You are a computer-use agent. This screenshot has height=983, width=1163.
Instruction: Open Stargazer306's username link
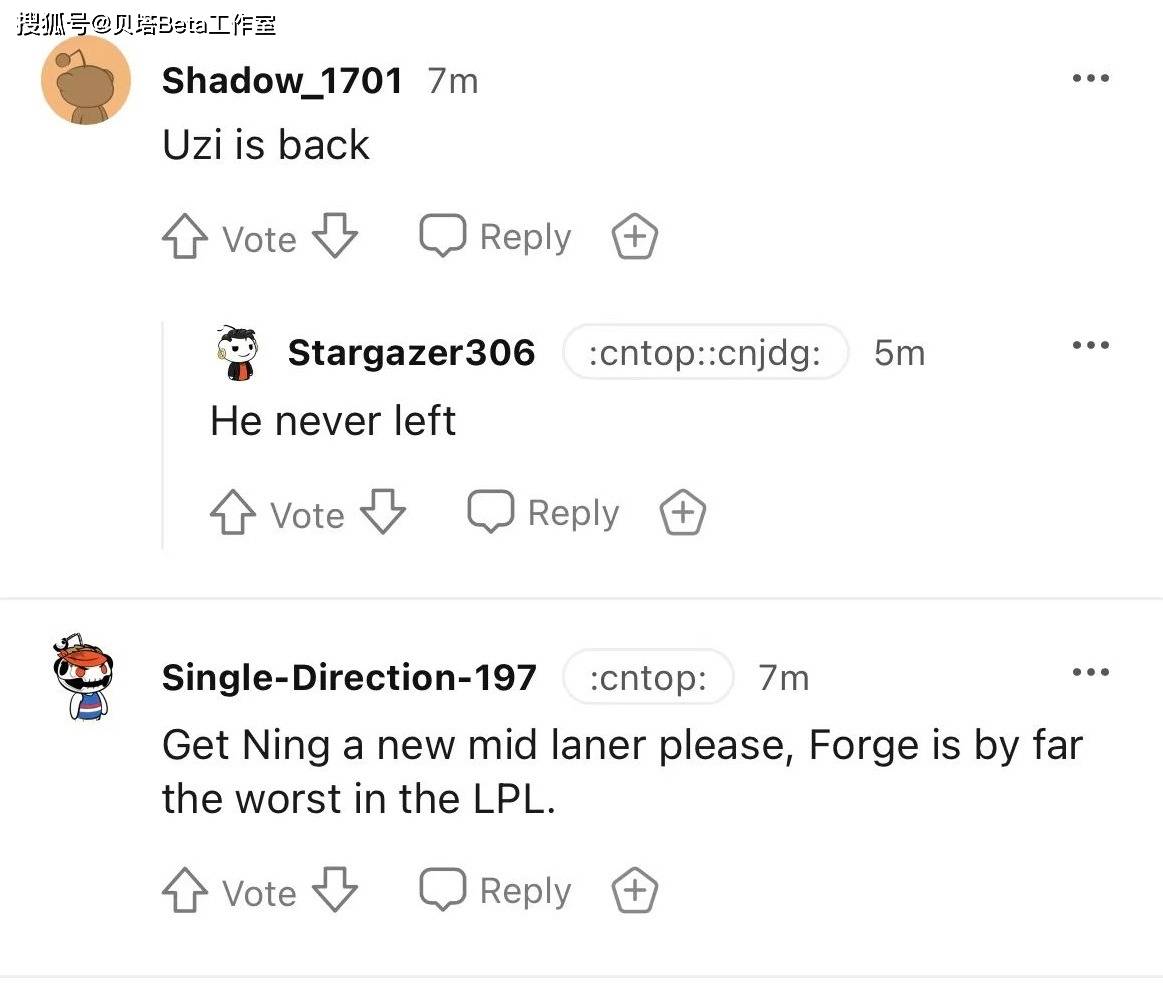(411, 352)
